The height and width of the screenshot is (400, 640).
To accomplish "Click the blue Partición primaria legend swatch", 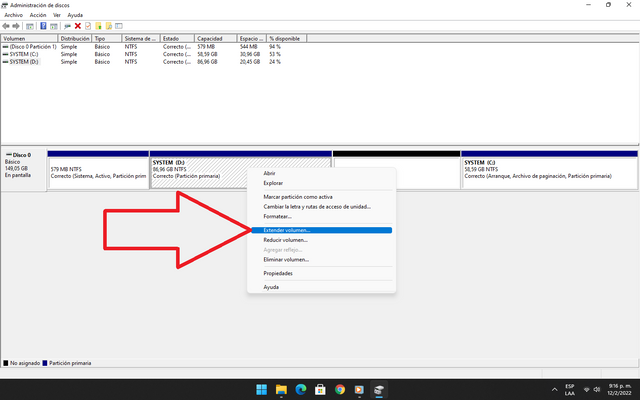I will tap(45, 363).
